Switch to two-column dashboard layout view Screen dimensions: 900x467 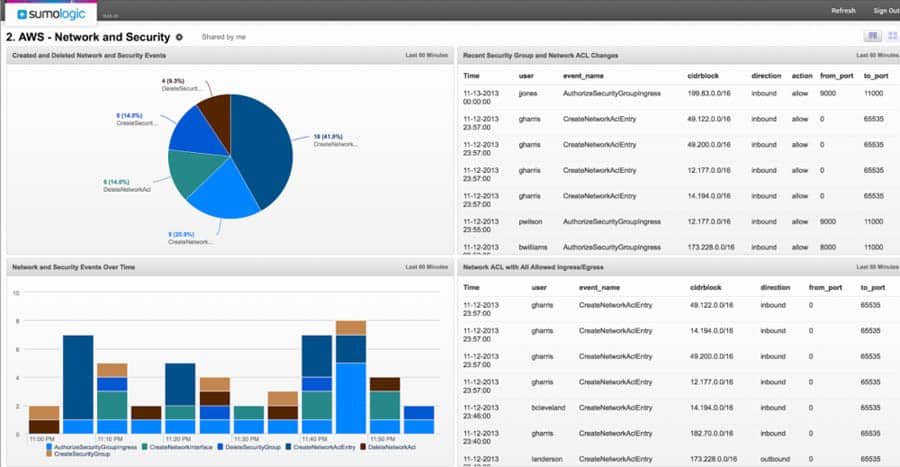pos(872,36)
